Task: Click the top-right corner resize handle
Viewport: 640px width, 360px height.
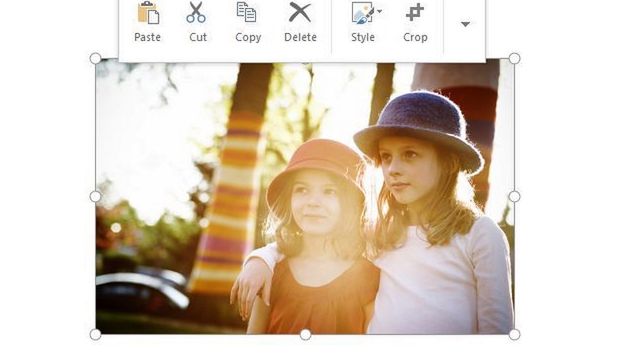Action: (x=514, y=58)
